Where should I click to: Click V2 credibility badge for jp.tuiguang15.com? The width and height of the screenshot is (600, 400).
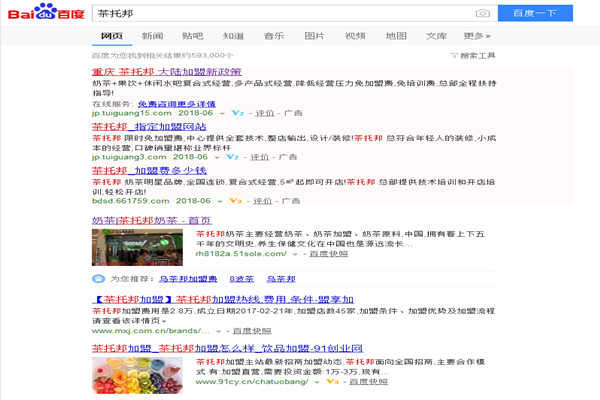tap(237, 114)
